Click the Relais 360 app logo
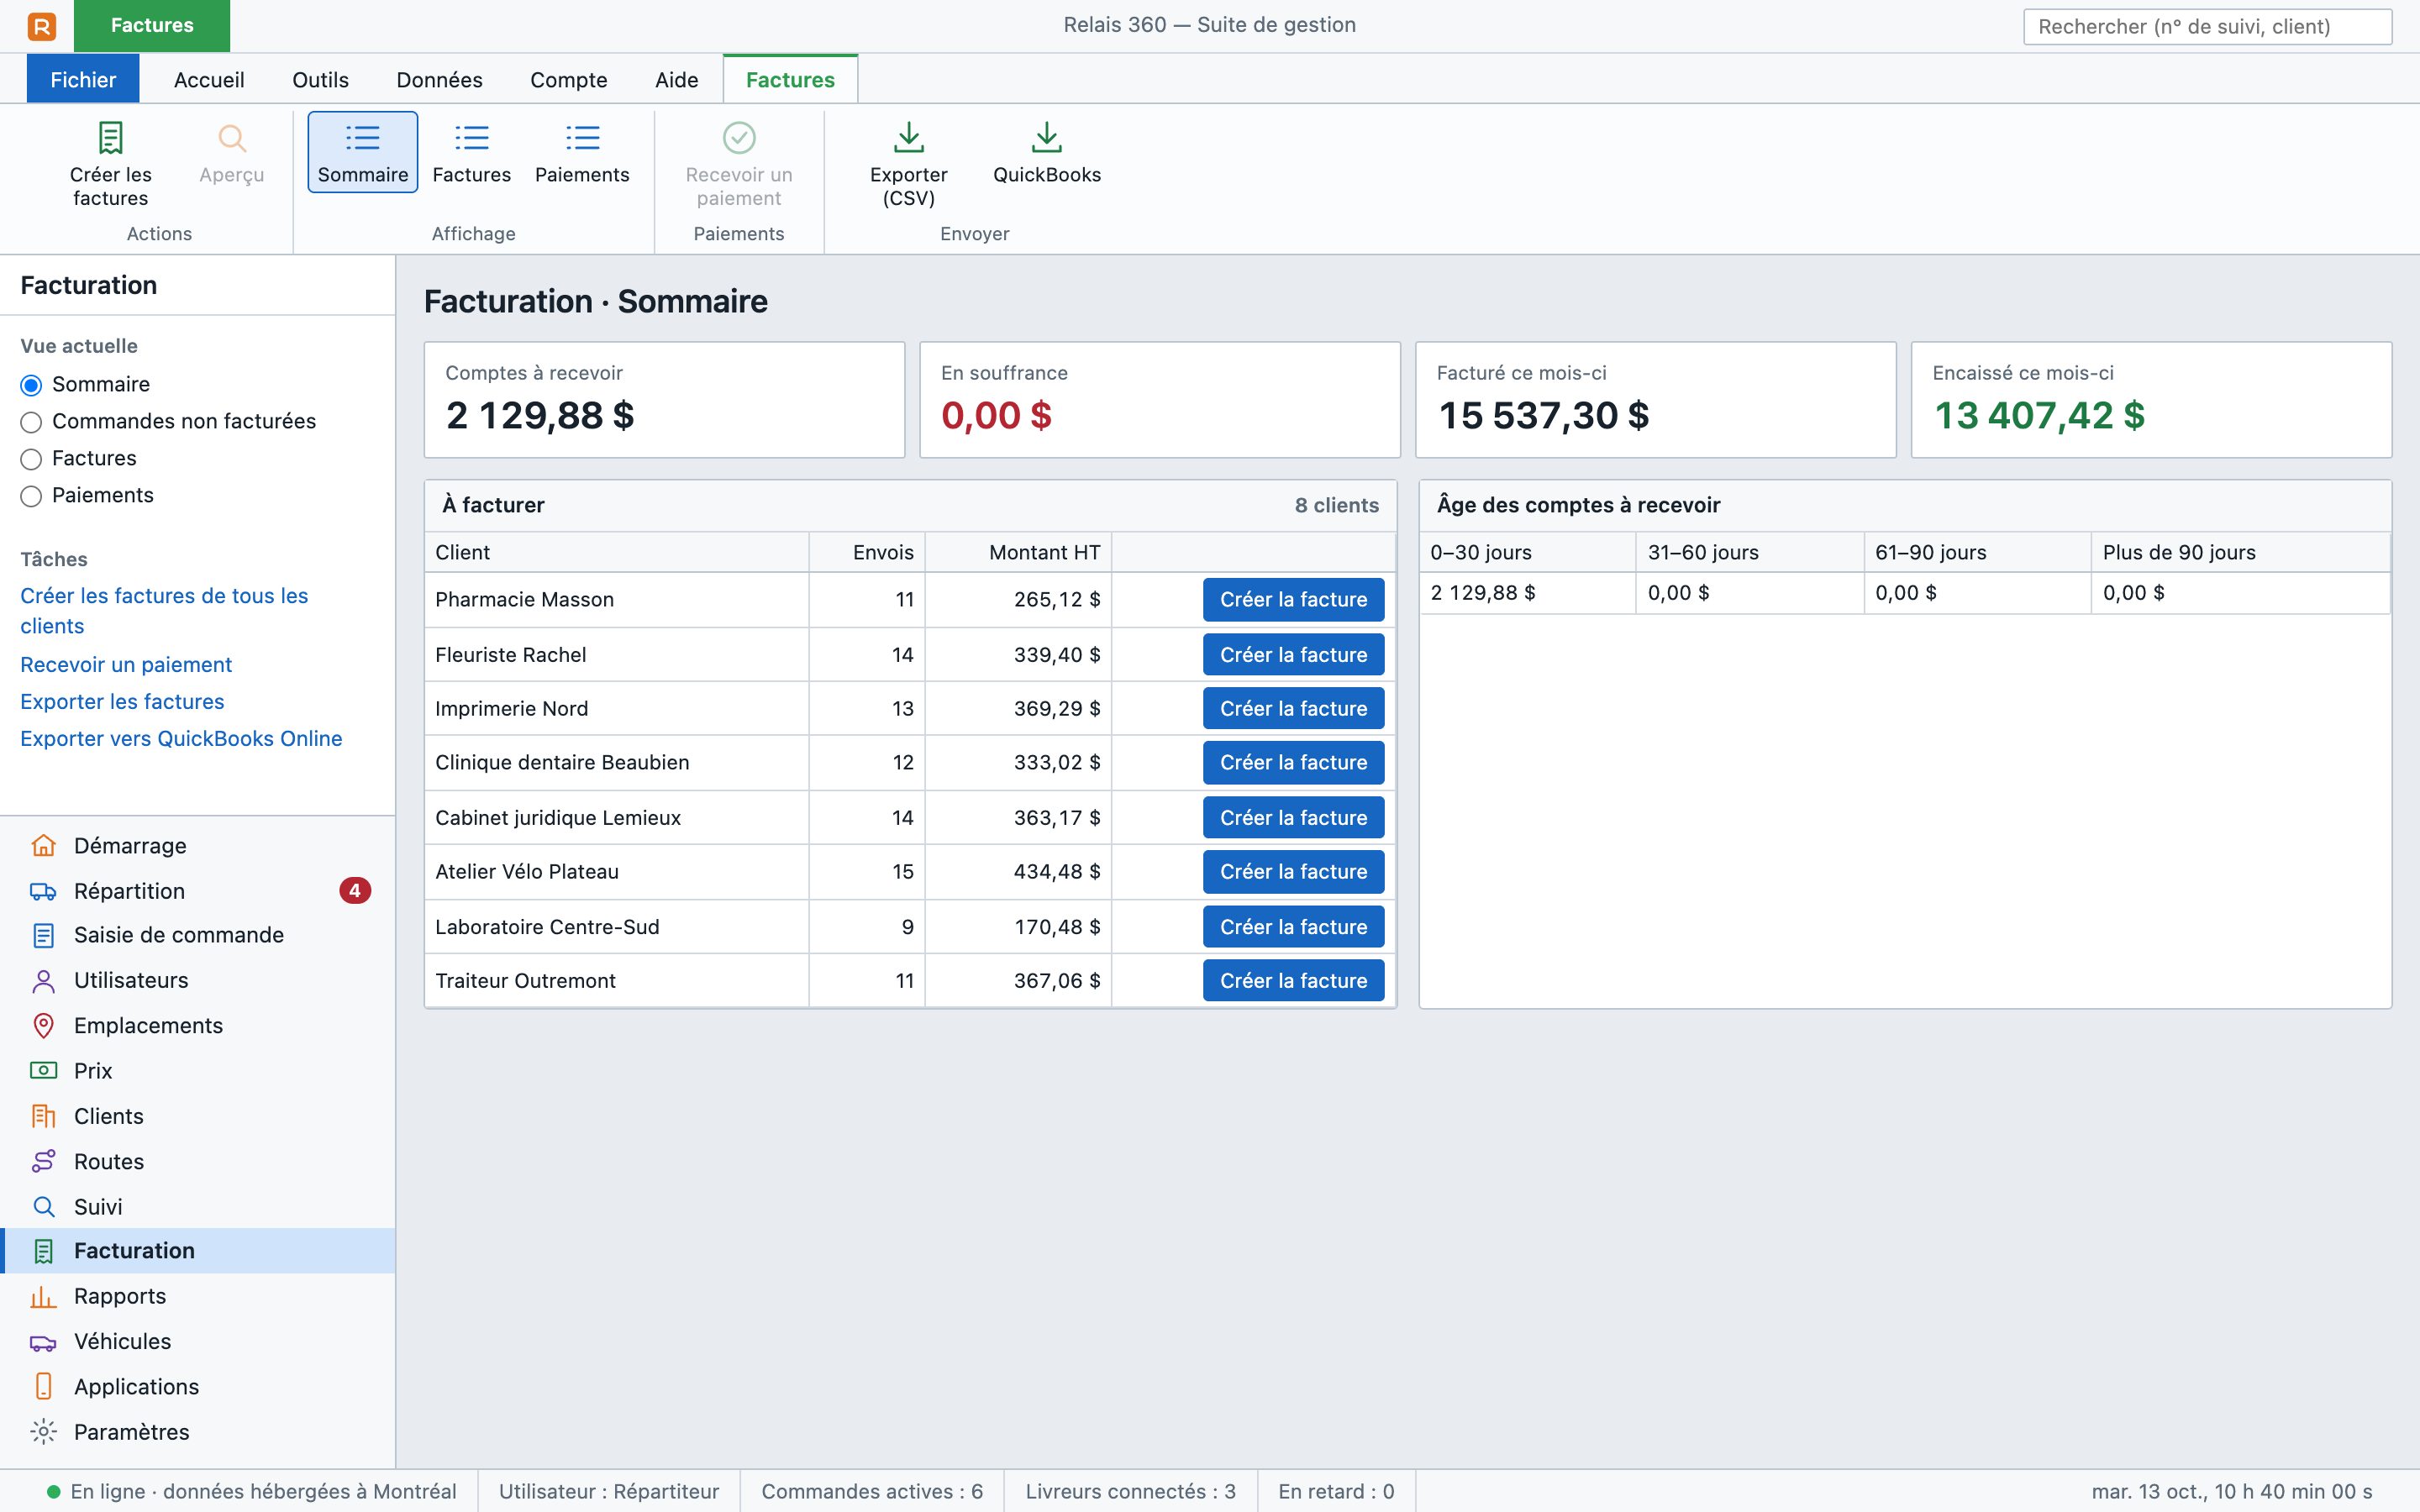This screenshot has height=1512, width=2420. tap(42, 26)
